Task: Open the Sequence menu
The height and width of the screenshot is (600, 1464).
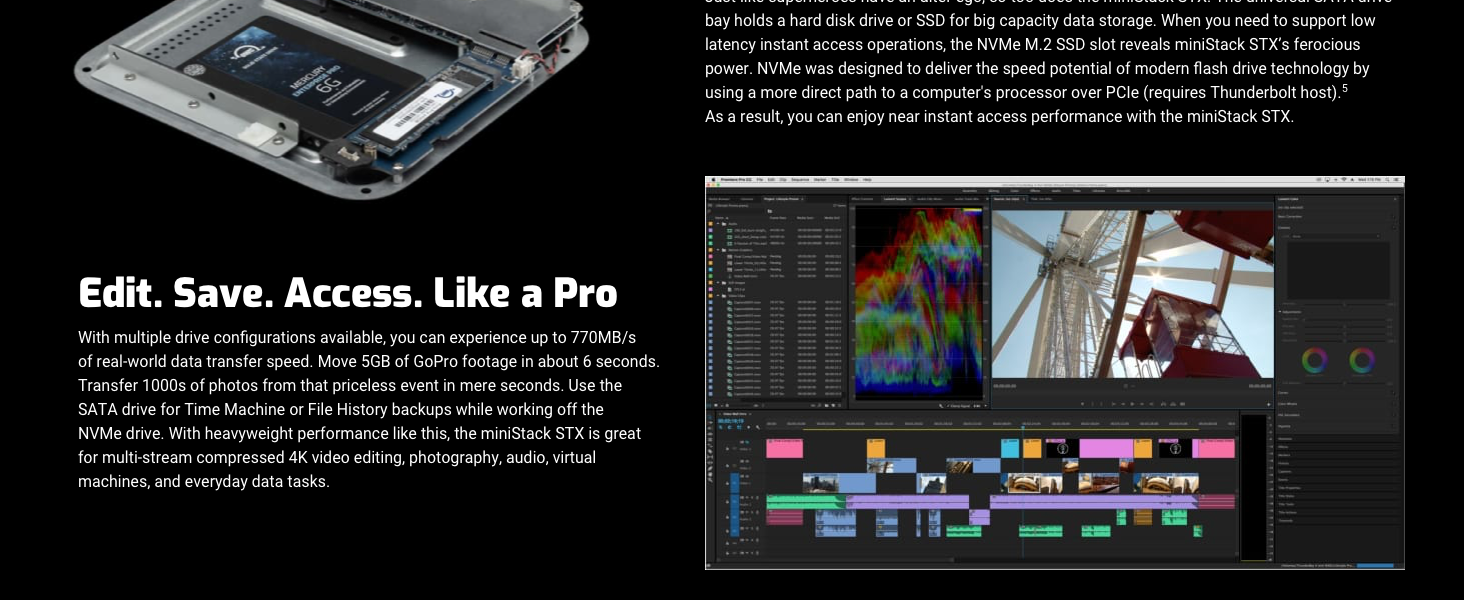Action: click(x=800, y=180)
